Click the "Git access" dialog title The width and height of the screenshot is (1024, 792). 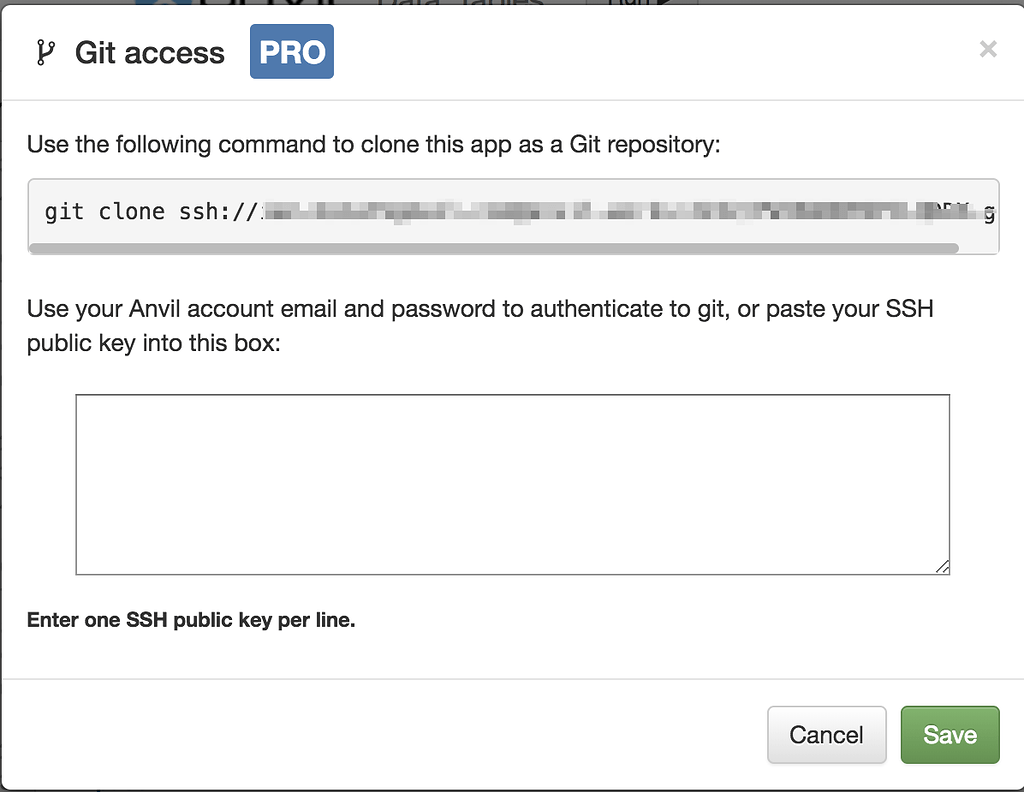pyautogui.click(x=150, y=52)
